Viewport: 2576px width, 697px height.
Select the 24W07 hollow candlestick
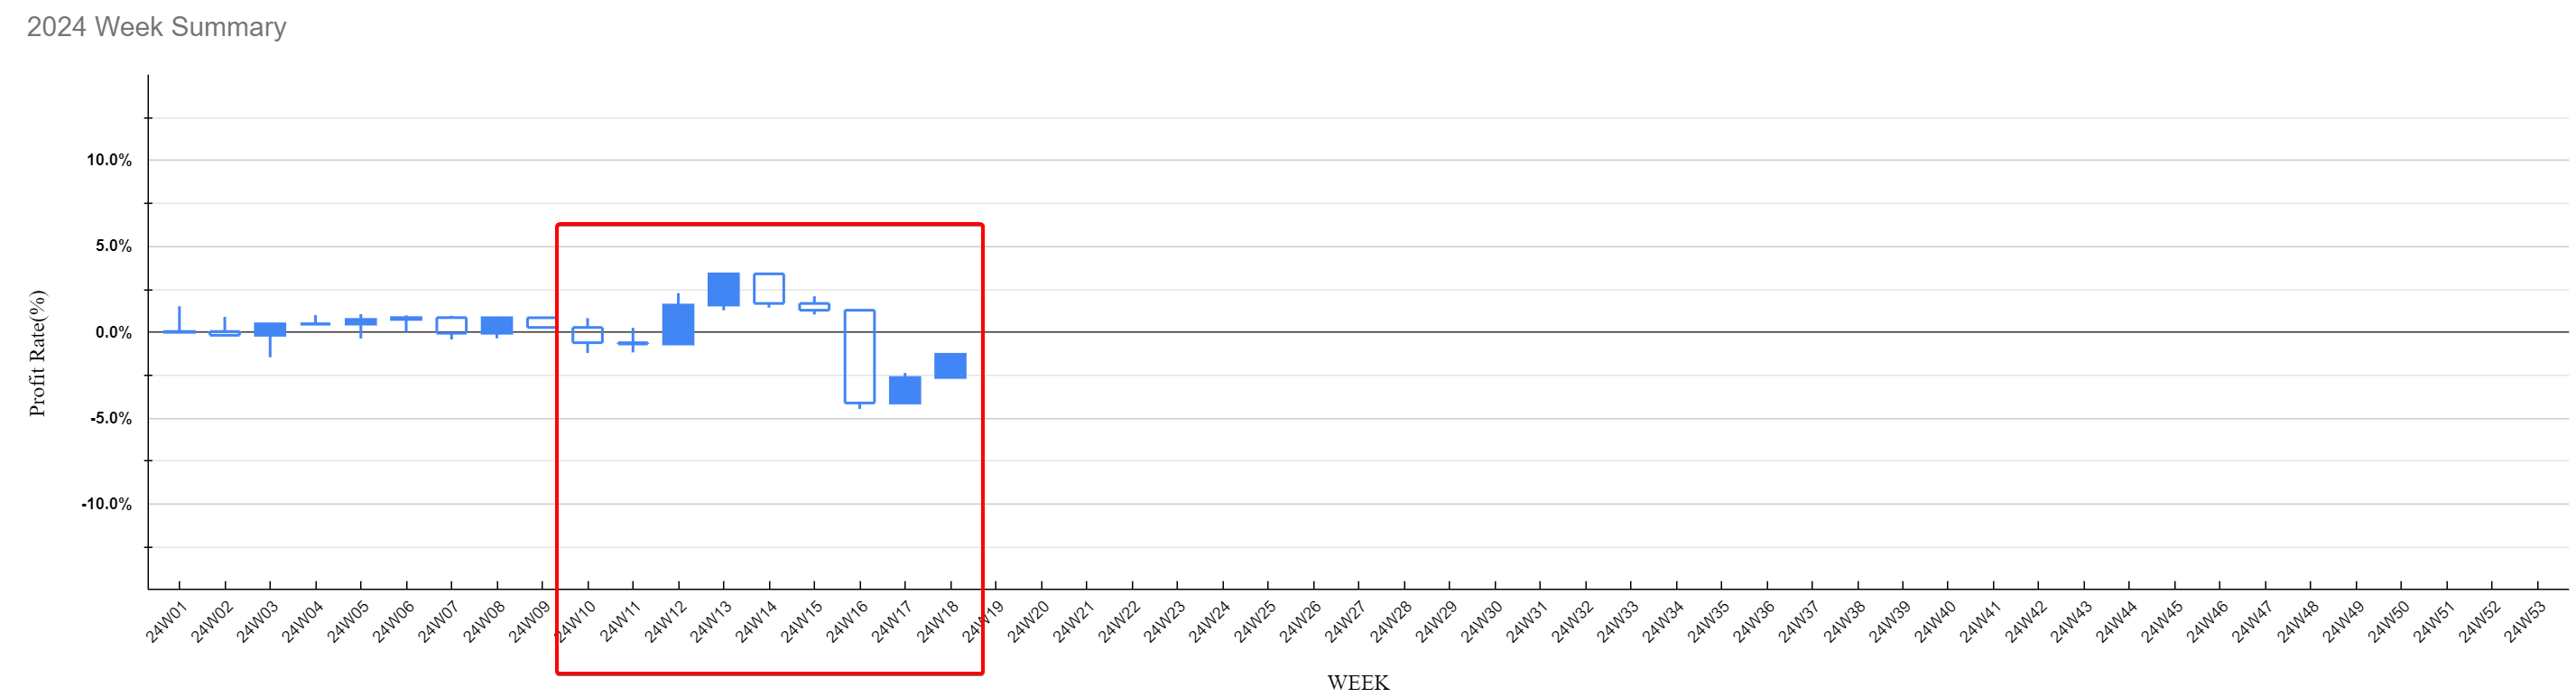tap(451, 326)
